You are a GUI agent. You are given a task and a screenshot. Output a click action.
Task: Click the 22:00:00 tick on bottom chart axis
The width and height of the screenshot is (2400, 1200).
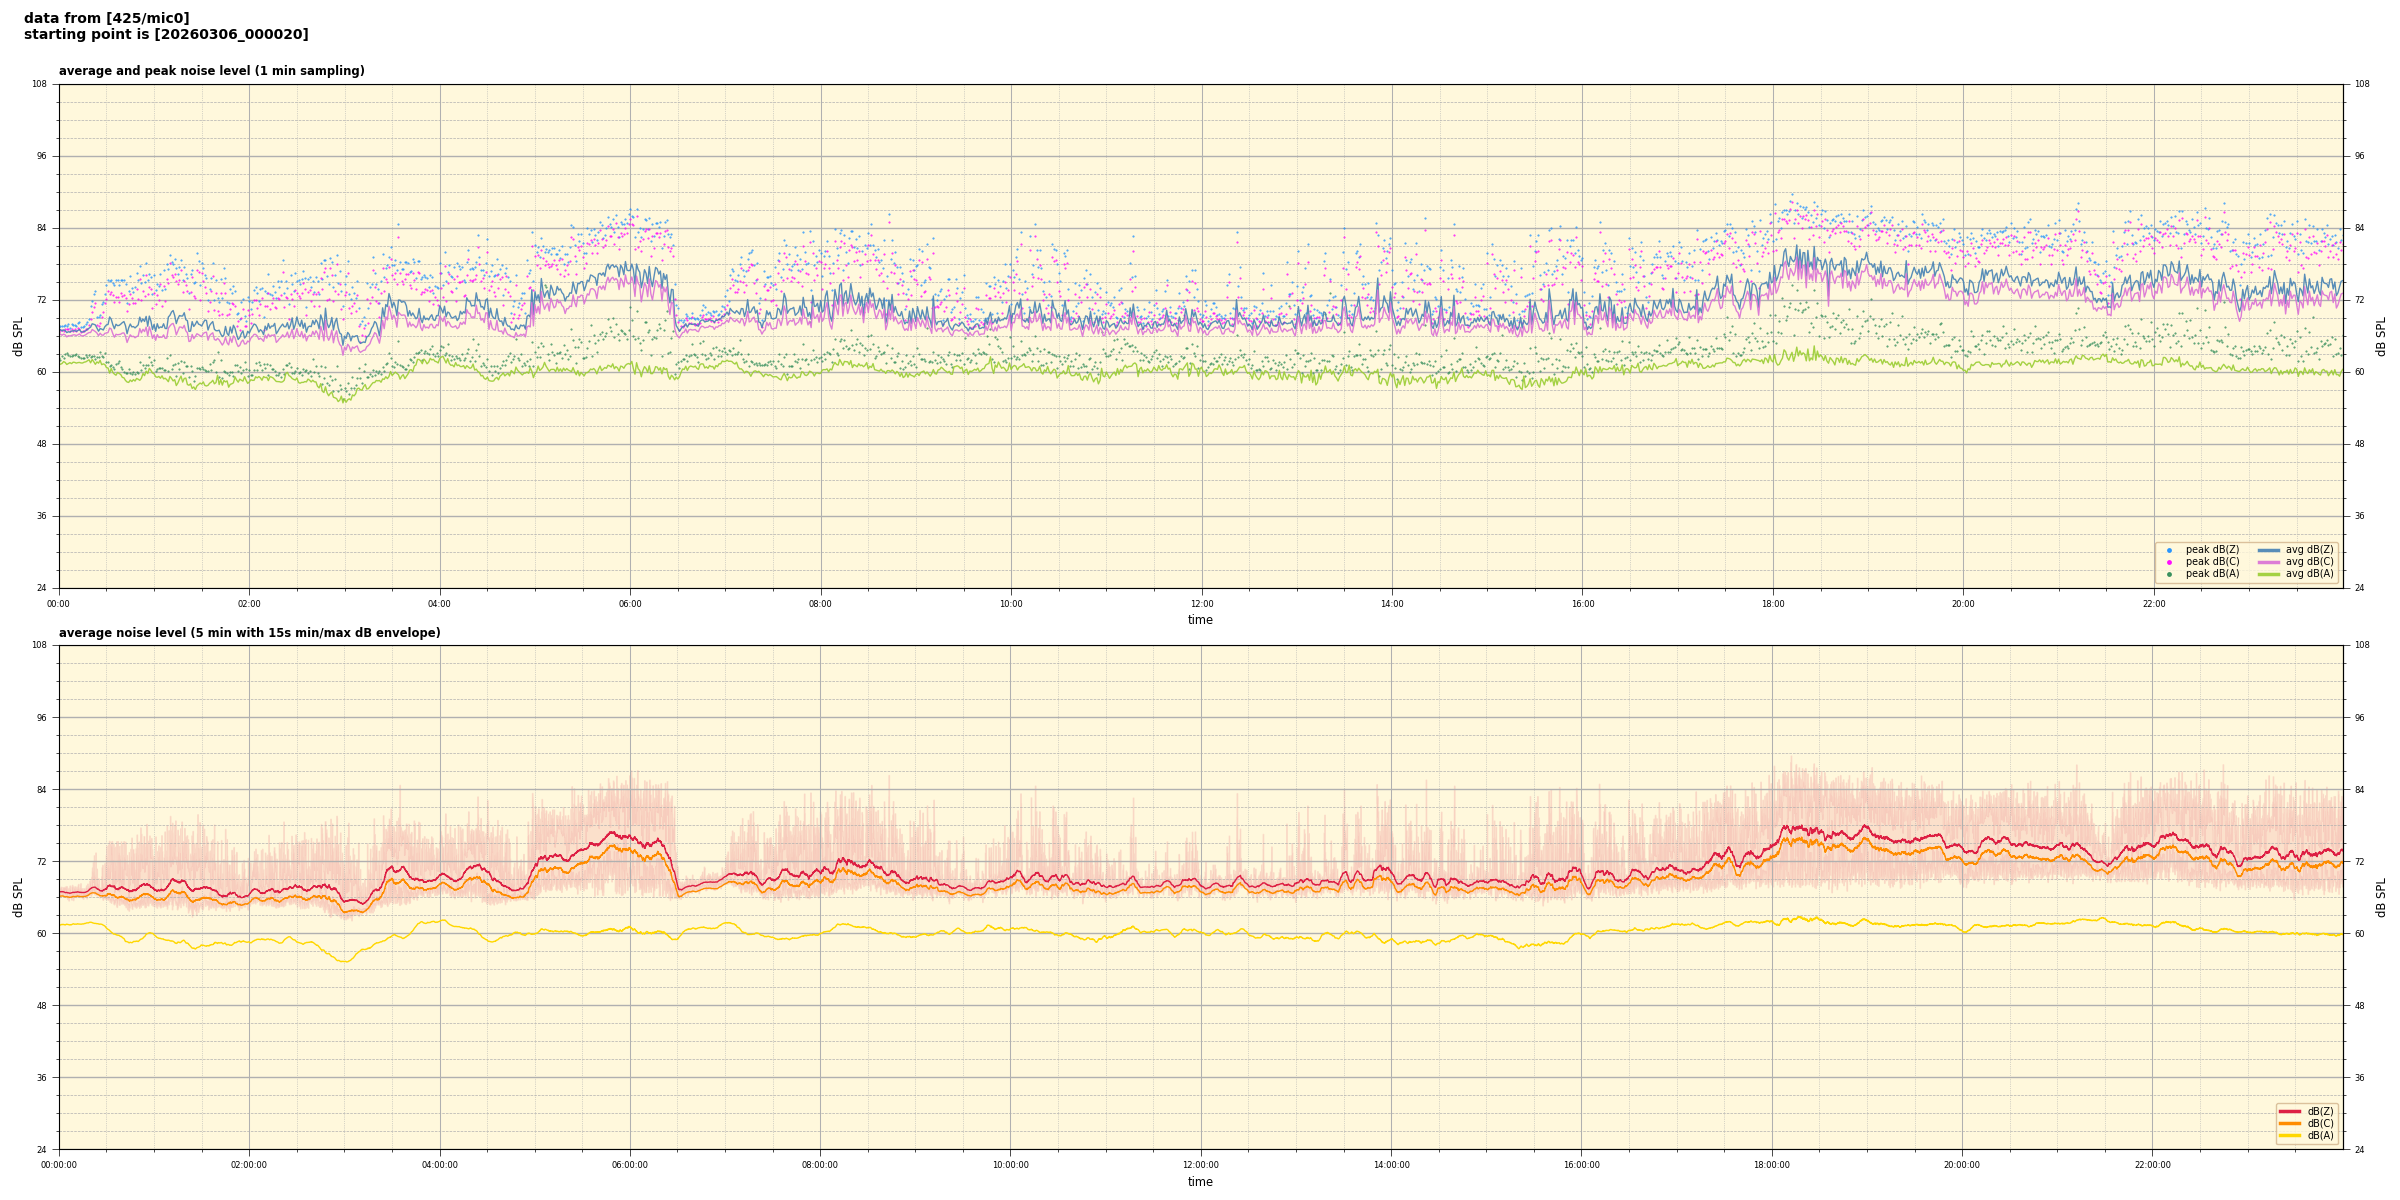click(x=2153, y=1165)
